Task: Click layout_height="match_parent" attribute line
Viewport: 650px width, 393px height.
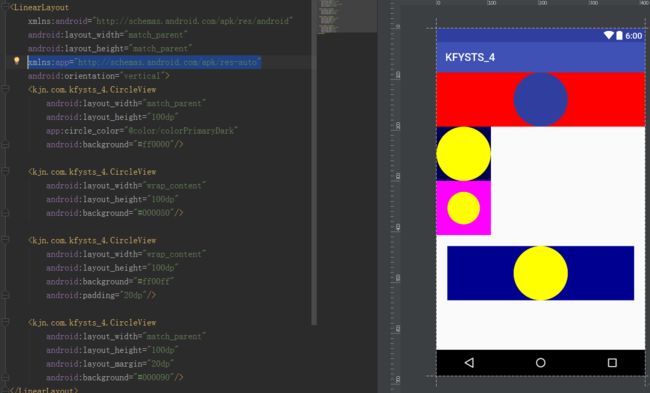Action: [110, 49]
